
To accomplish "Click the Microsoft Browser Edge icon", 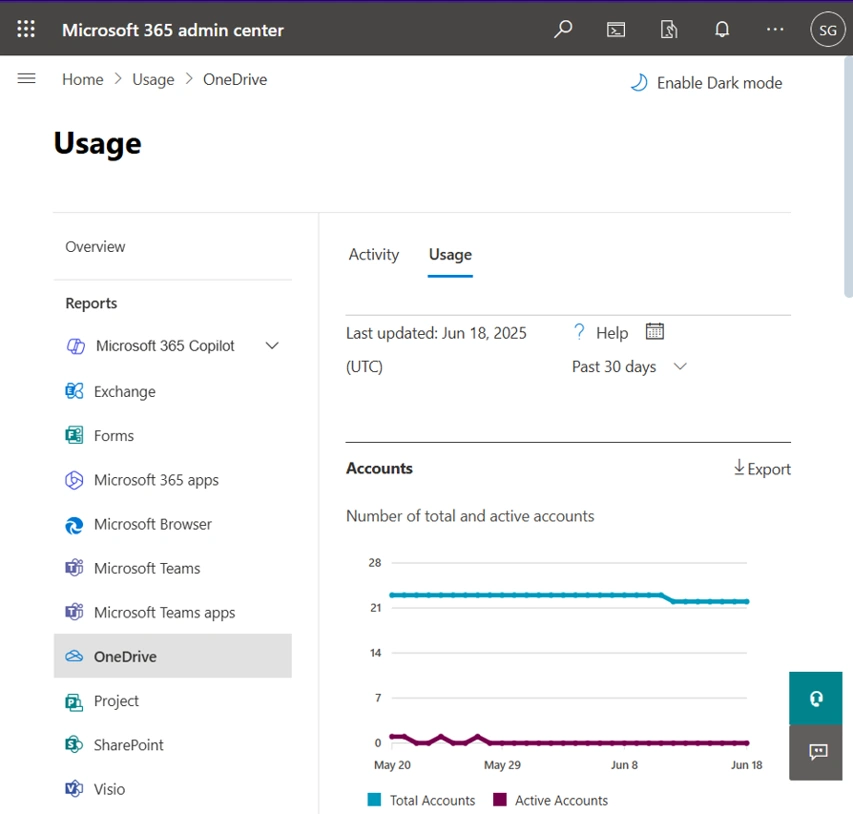I will coord(74,525).
